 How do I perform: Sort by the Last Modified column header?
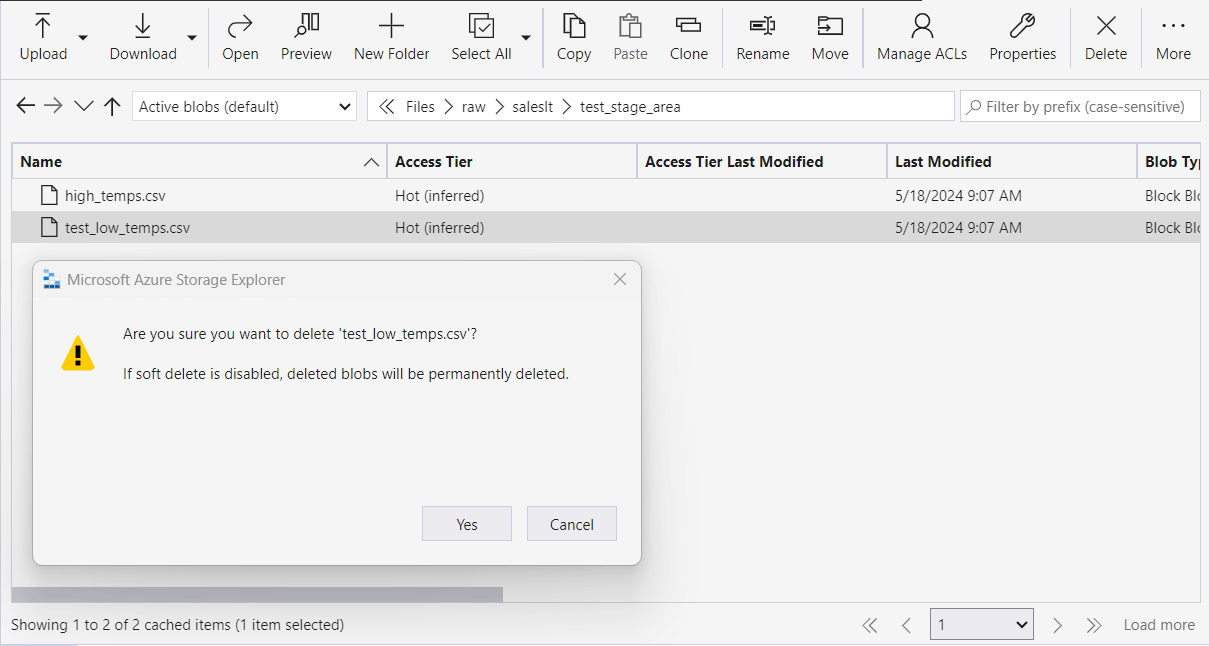point(1012,161)
